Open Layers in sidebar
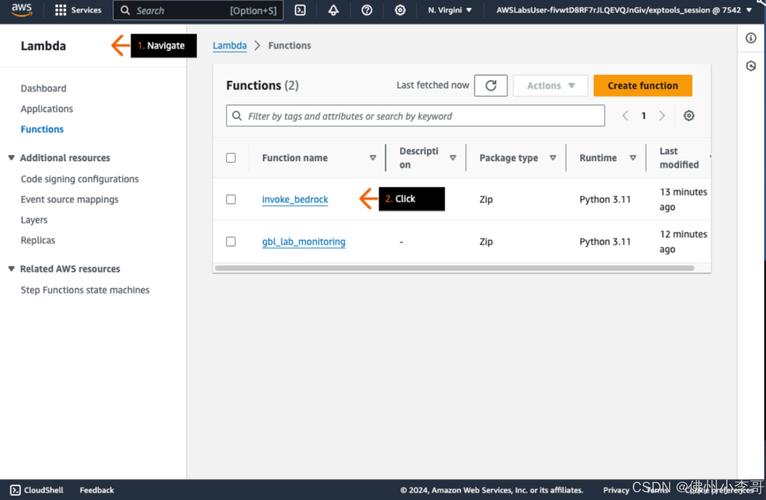 pos(34,220)
